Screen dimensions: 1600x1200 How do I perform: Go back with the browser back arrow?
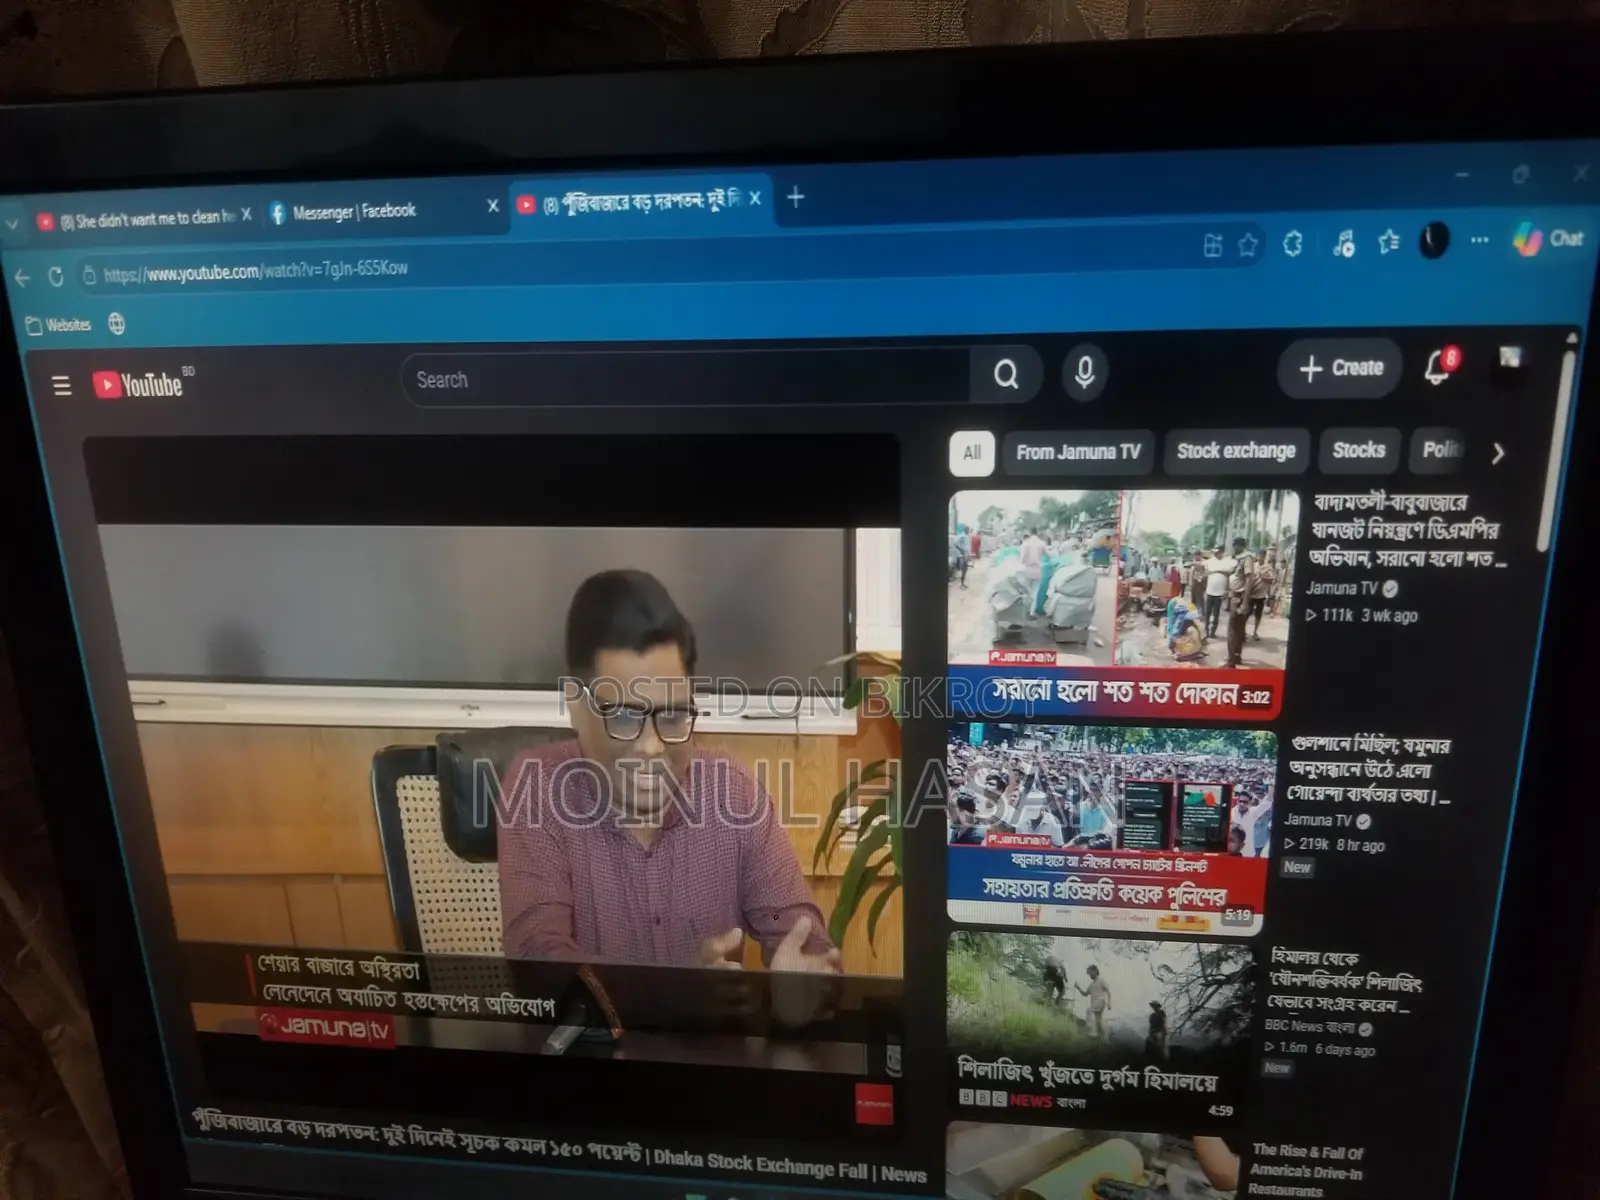pyautogui.click(x=23, y=277)
